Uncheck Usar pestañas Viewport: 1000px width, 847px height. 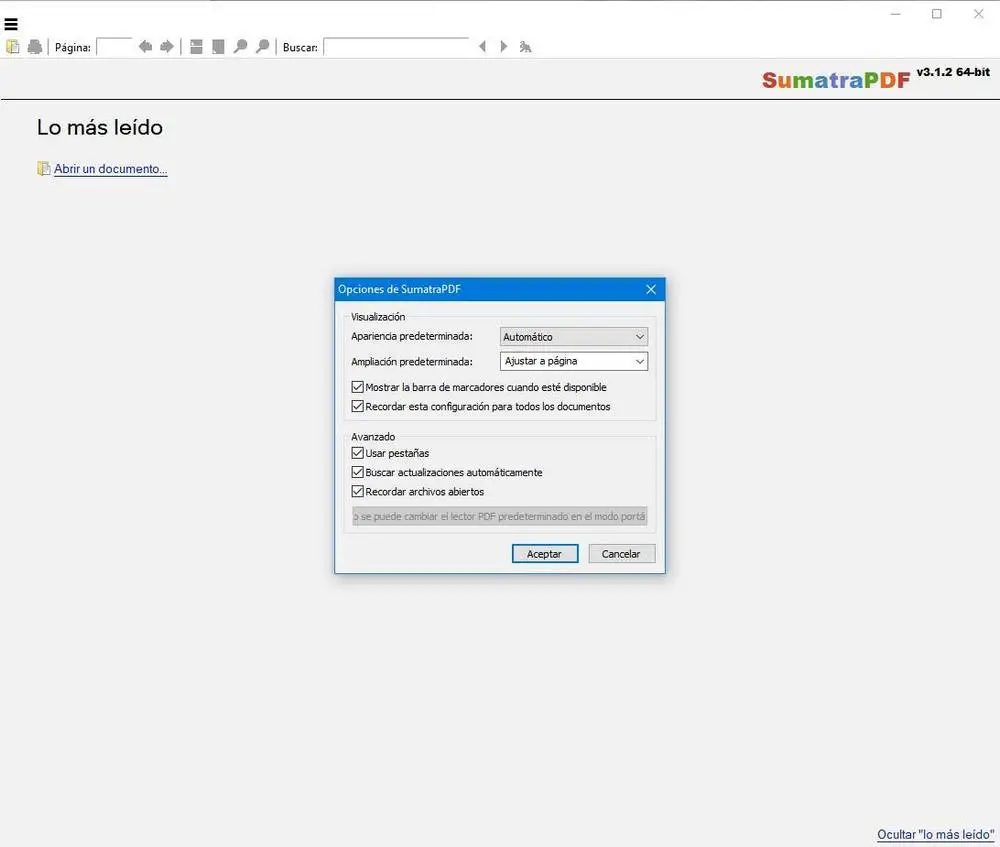(x=358, y=453)
